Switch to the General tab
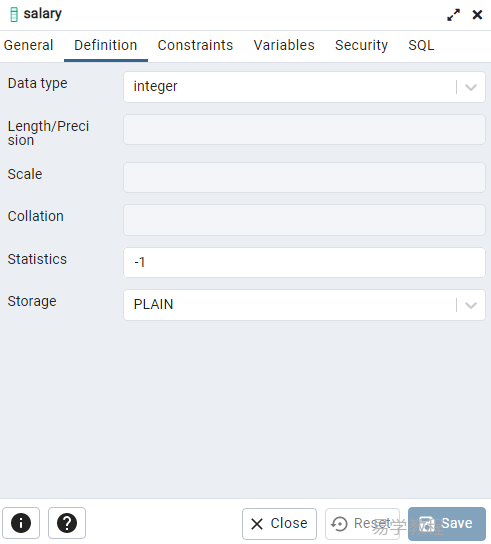The height and width of the screenshot is (544, 491). (x=28, y=45)
